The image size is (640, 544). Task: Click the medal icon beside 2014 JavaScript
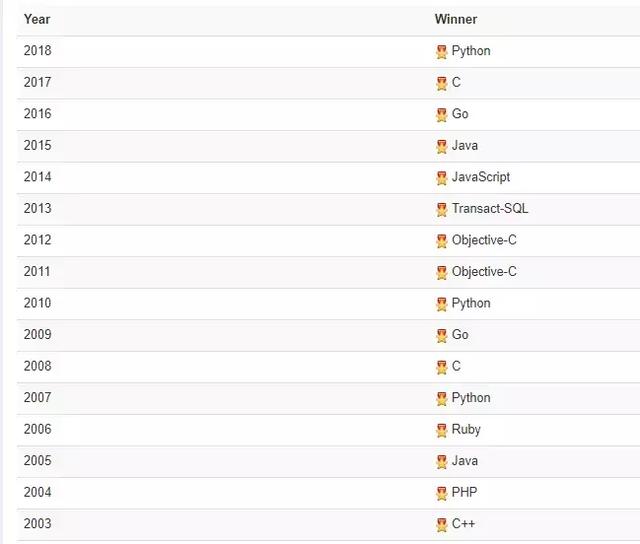[x=442, y=178]
